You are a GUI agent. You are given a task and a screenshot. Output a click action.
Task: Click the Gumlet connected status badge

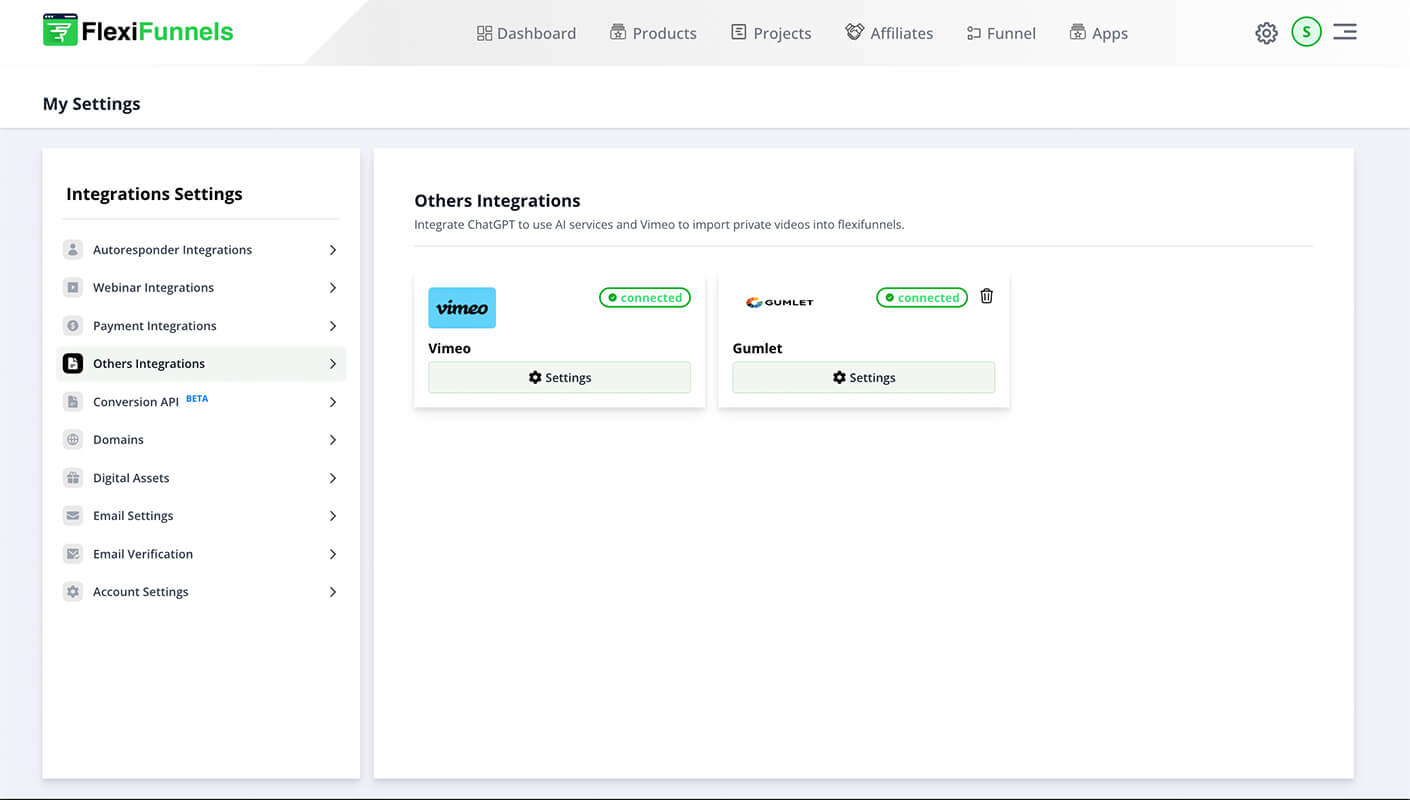tap(921, 297)
